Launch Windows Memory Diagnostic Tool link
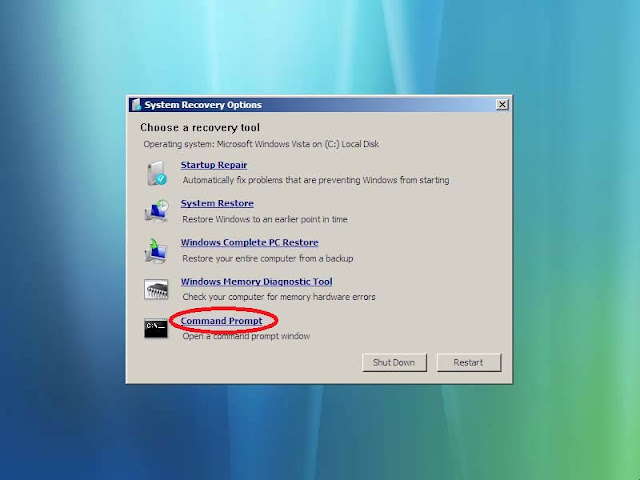The image size is (640, 480). pos(256,282)
